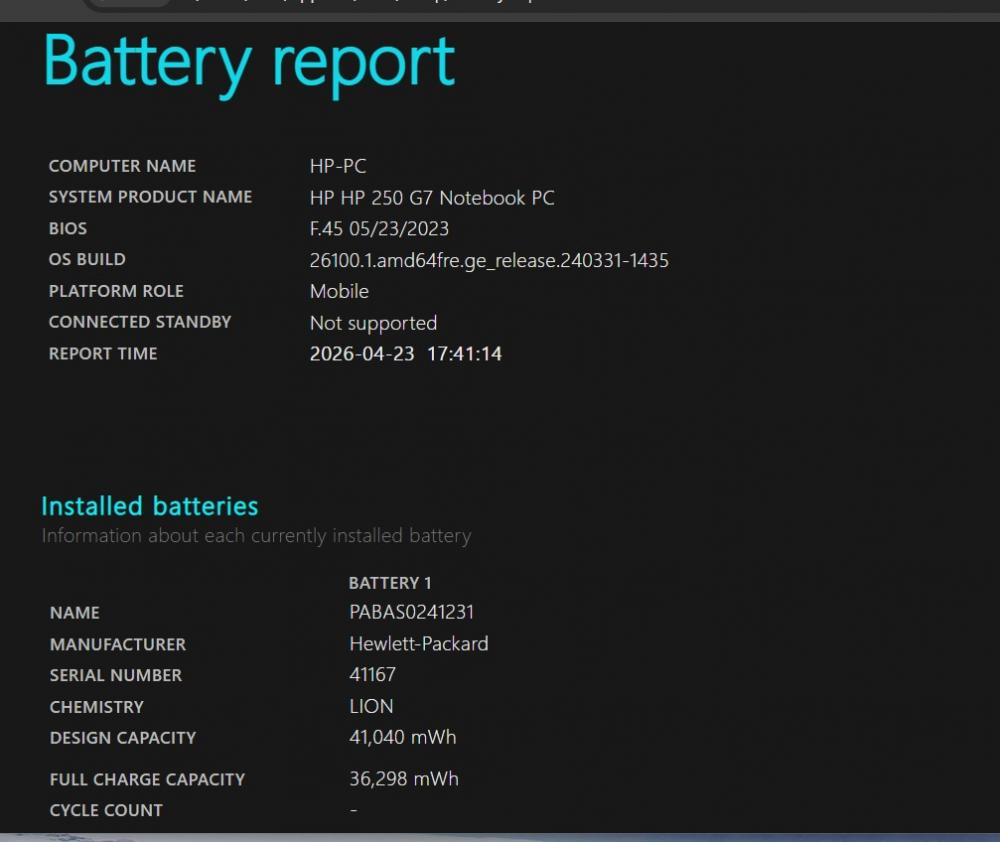Click the computer name value 'HP-PC'

pos(338,166)
